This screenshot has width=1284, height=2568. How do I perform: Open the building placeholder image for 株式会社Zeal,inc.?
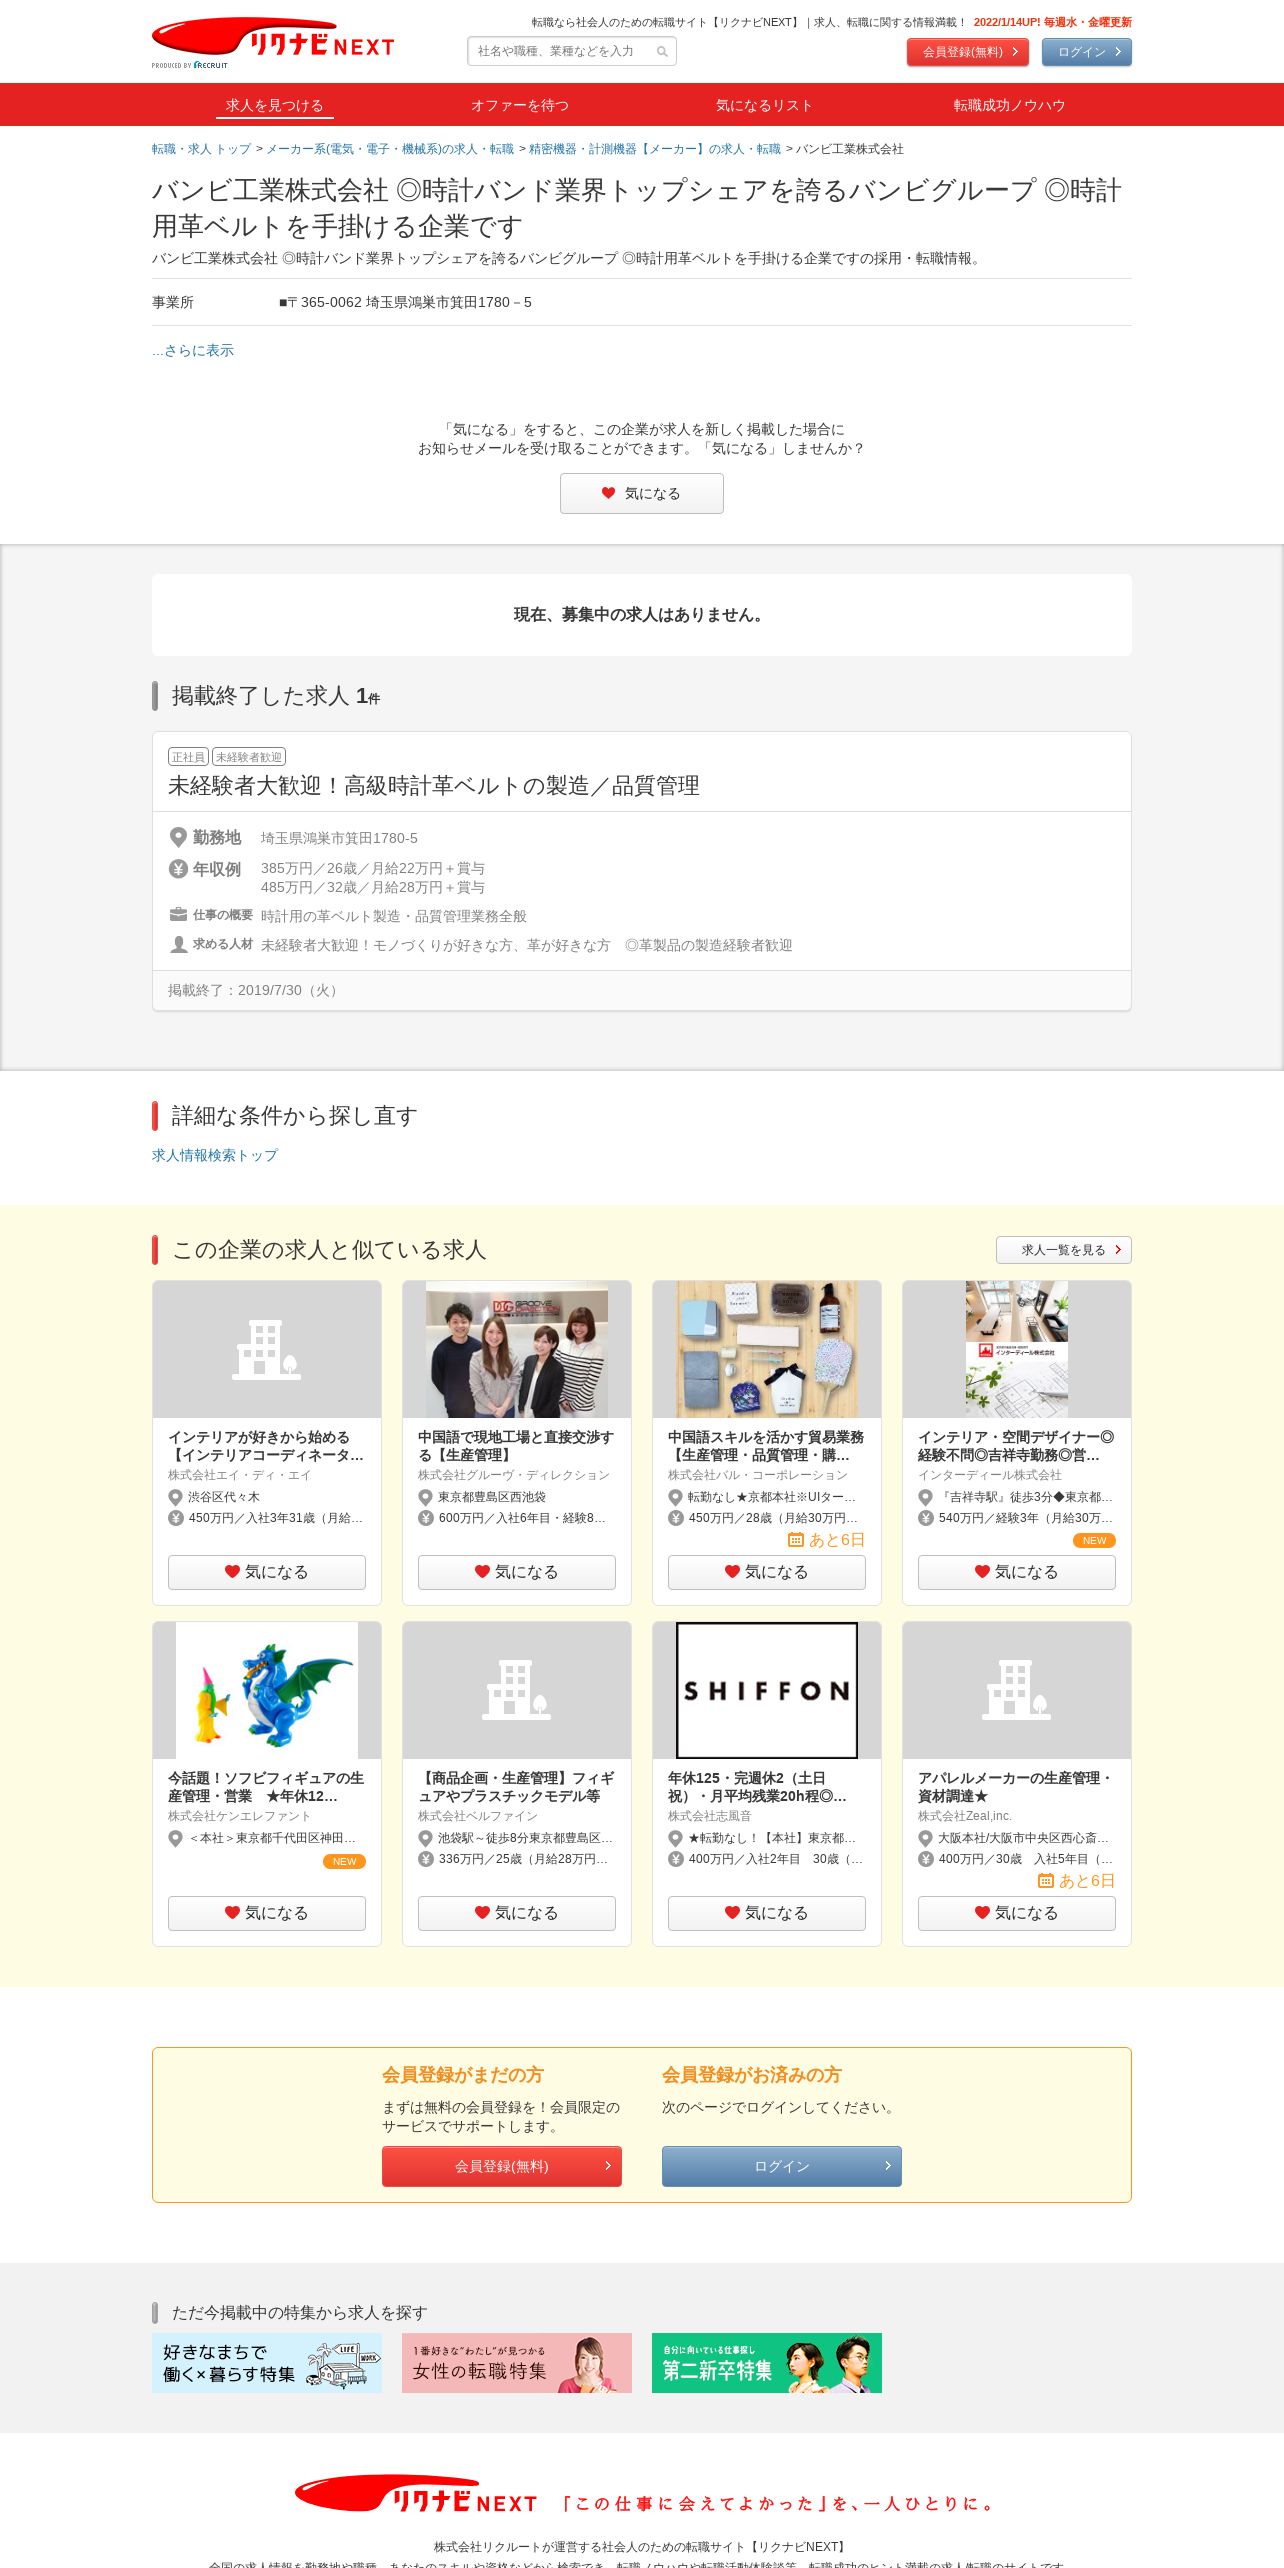(1017, 1690)
